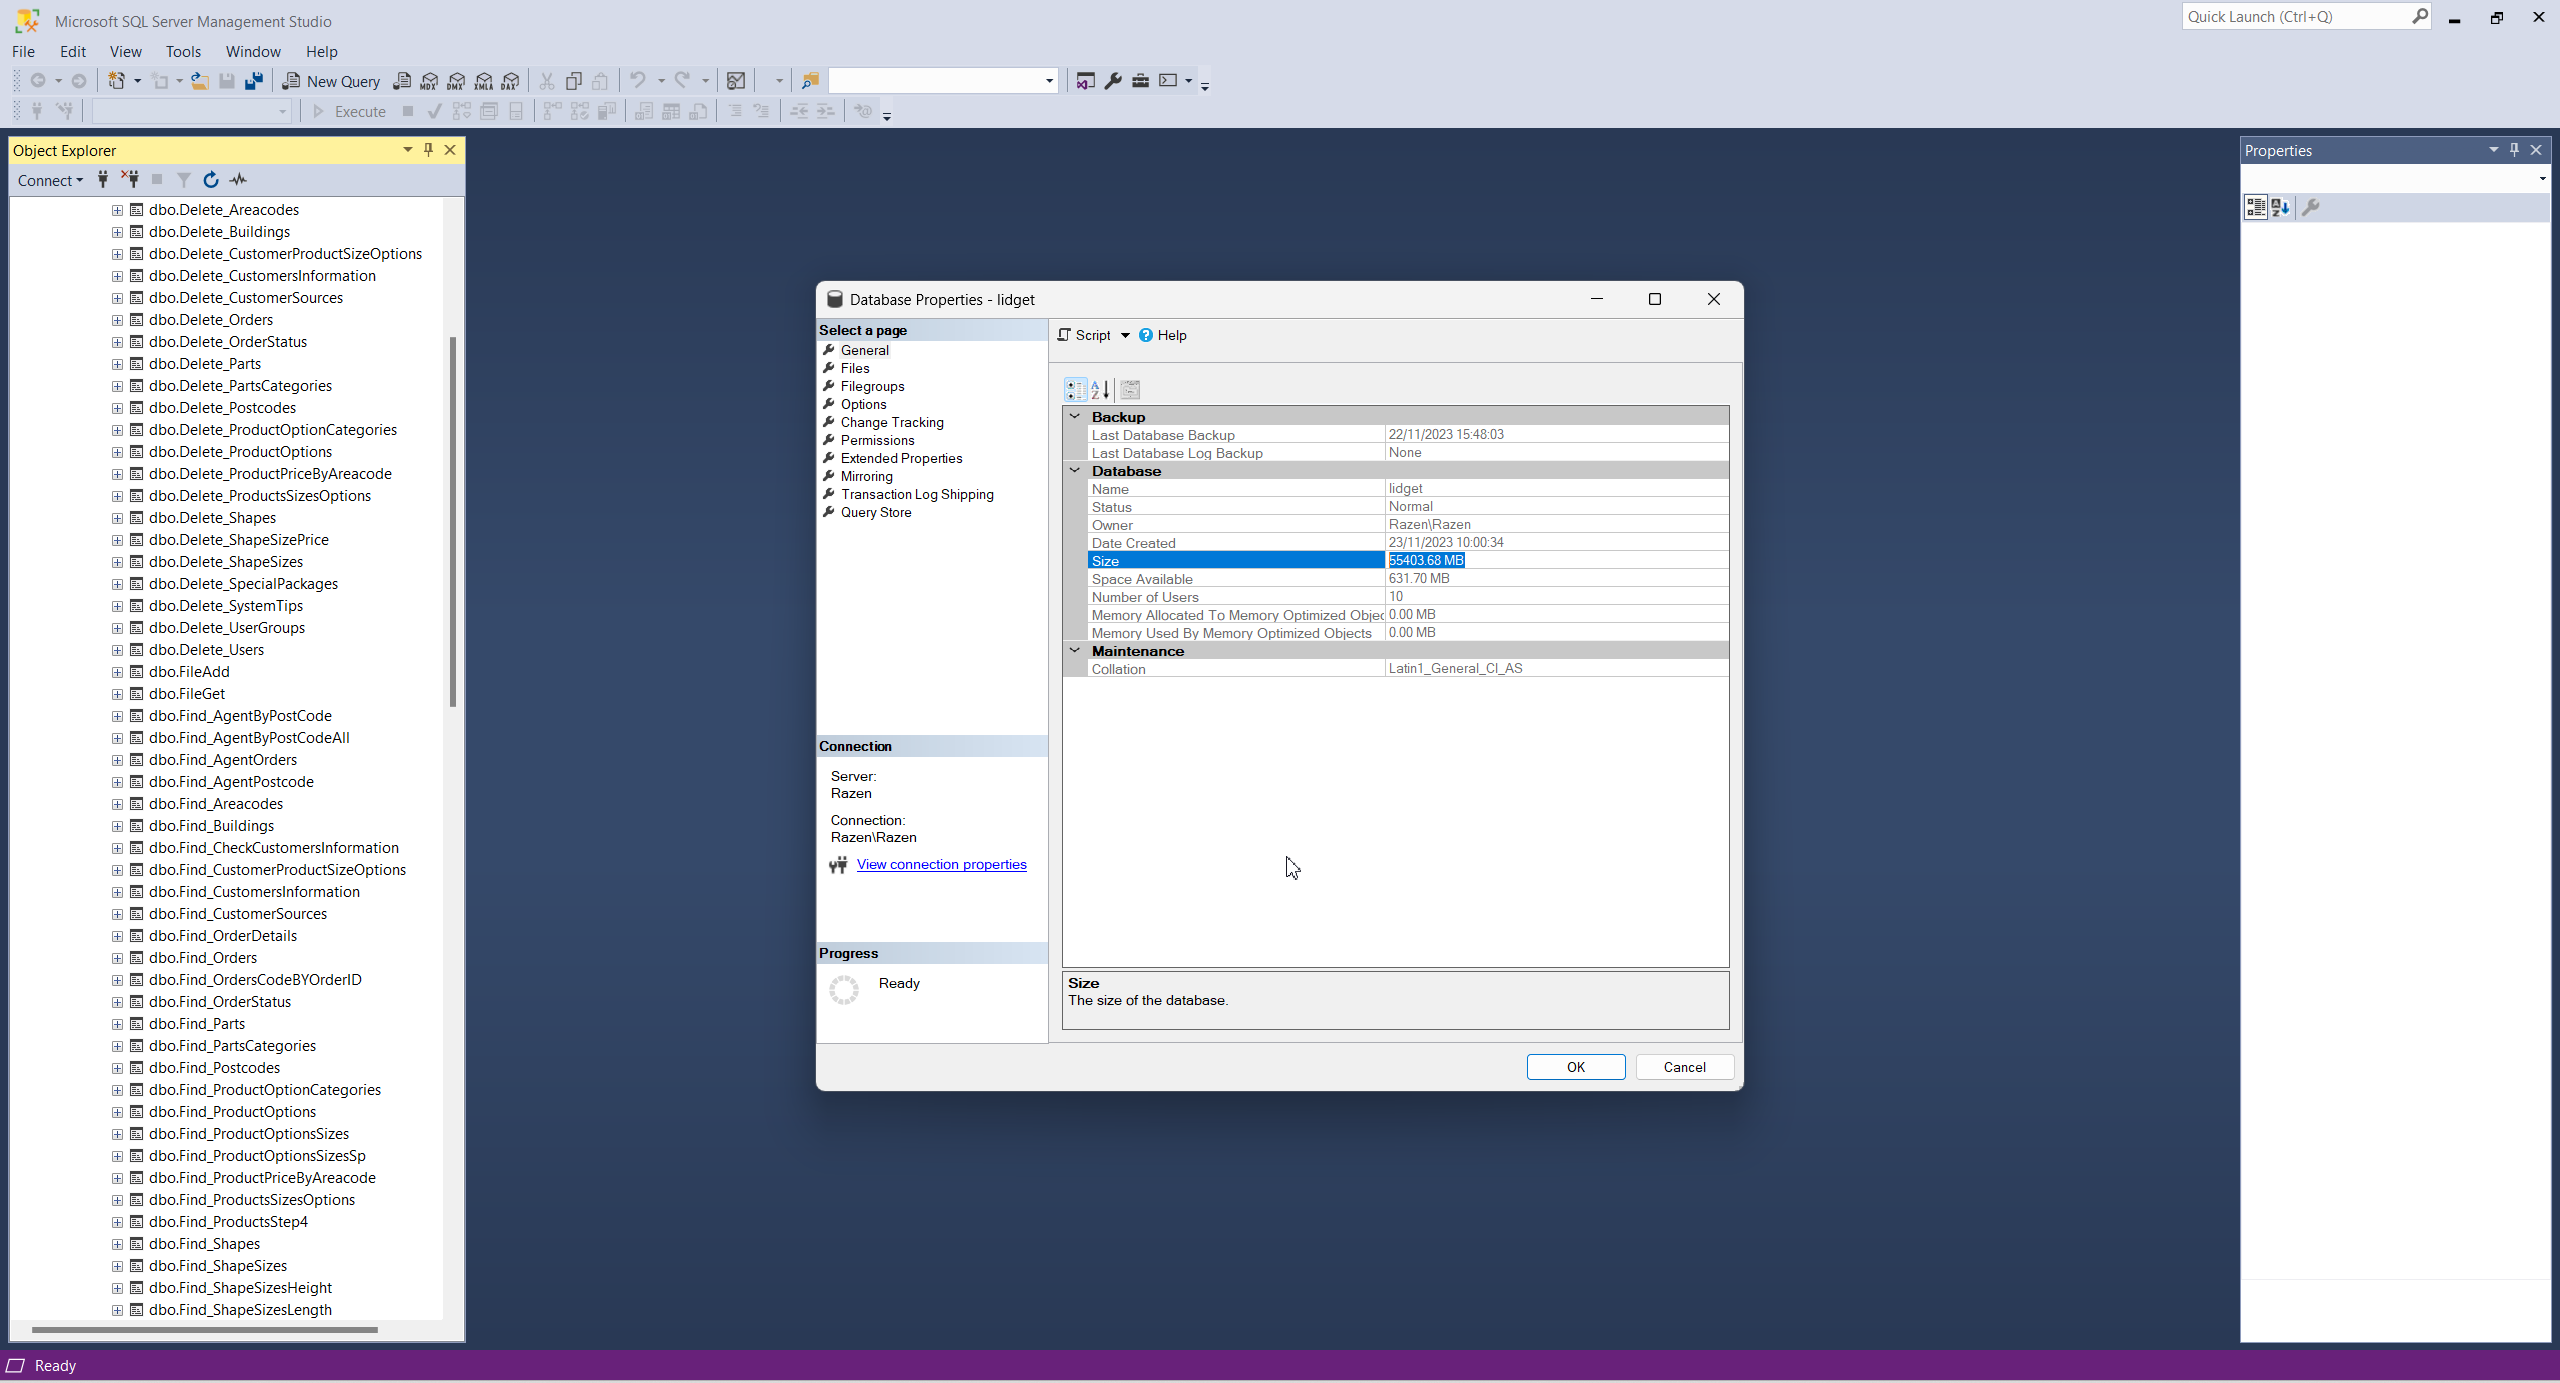The image size is (2560, 1383).
Task: Open Activity Monitor from Object Explorer toolbar
Action: [238, 180]
